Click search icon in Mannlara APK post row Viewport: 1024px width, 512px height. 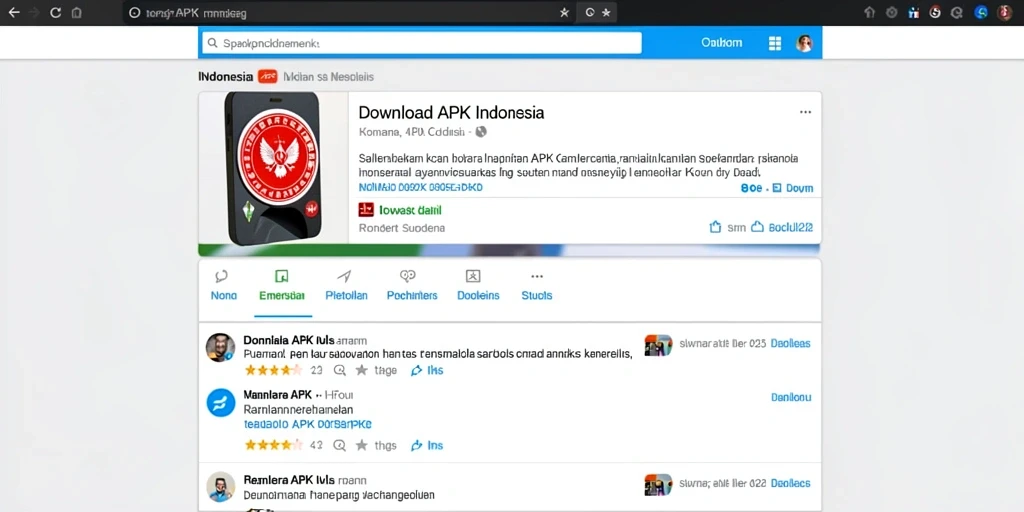340,445
